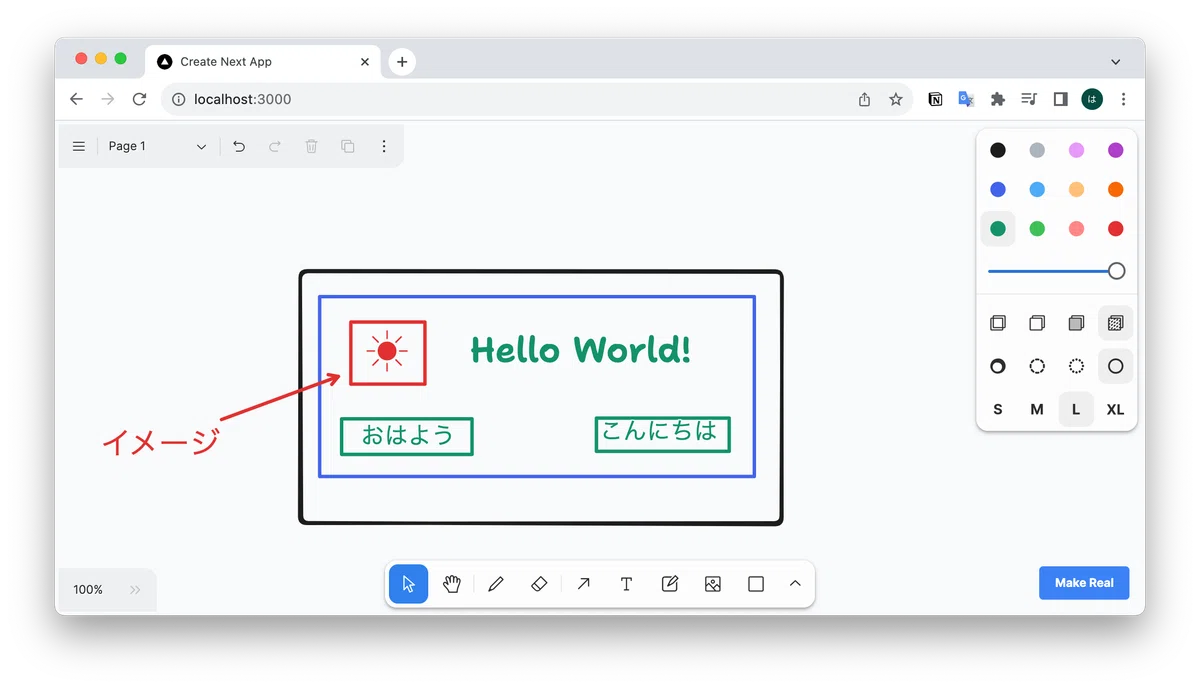Expand the navigation panel double chevron
The width and height of the screenshot is (1200, 688).
coord(135,590)
